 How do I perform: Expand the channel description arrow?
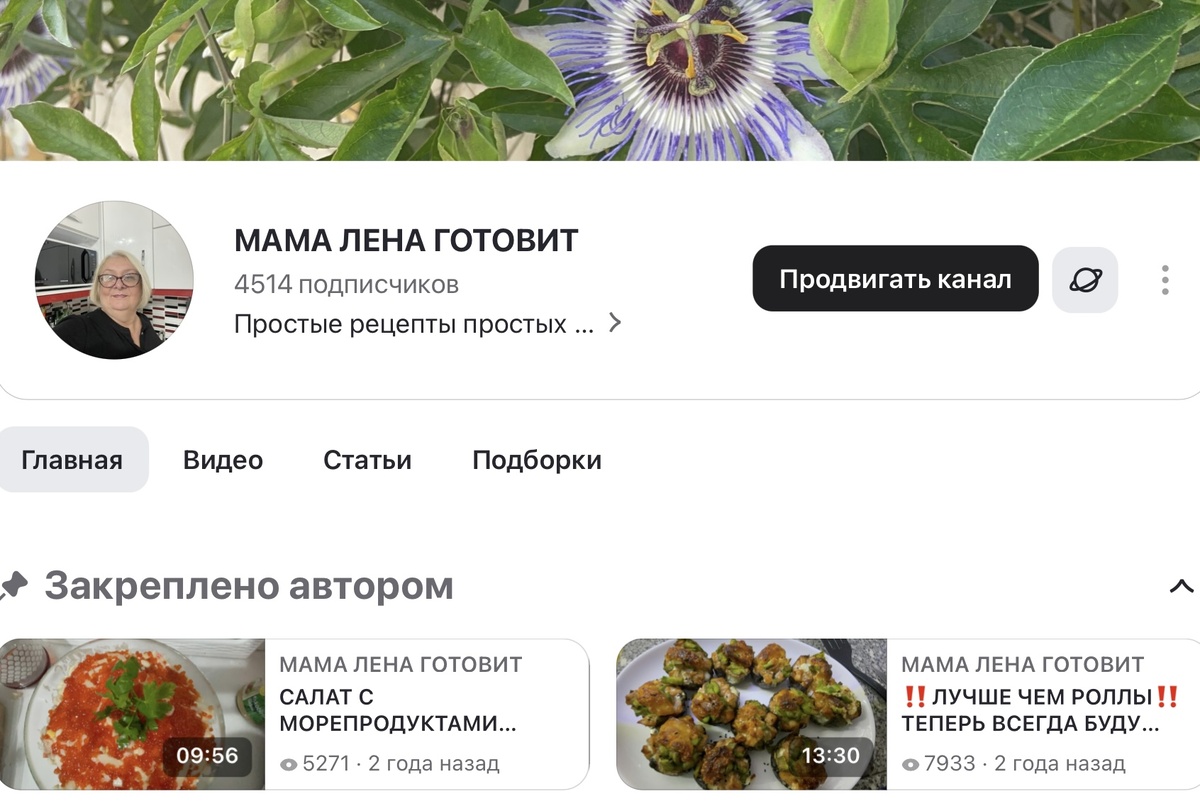click(615, 323)
